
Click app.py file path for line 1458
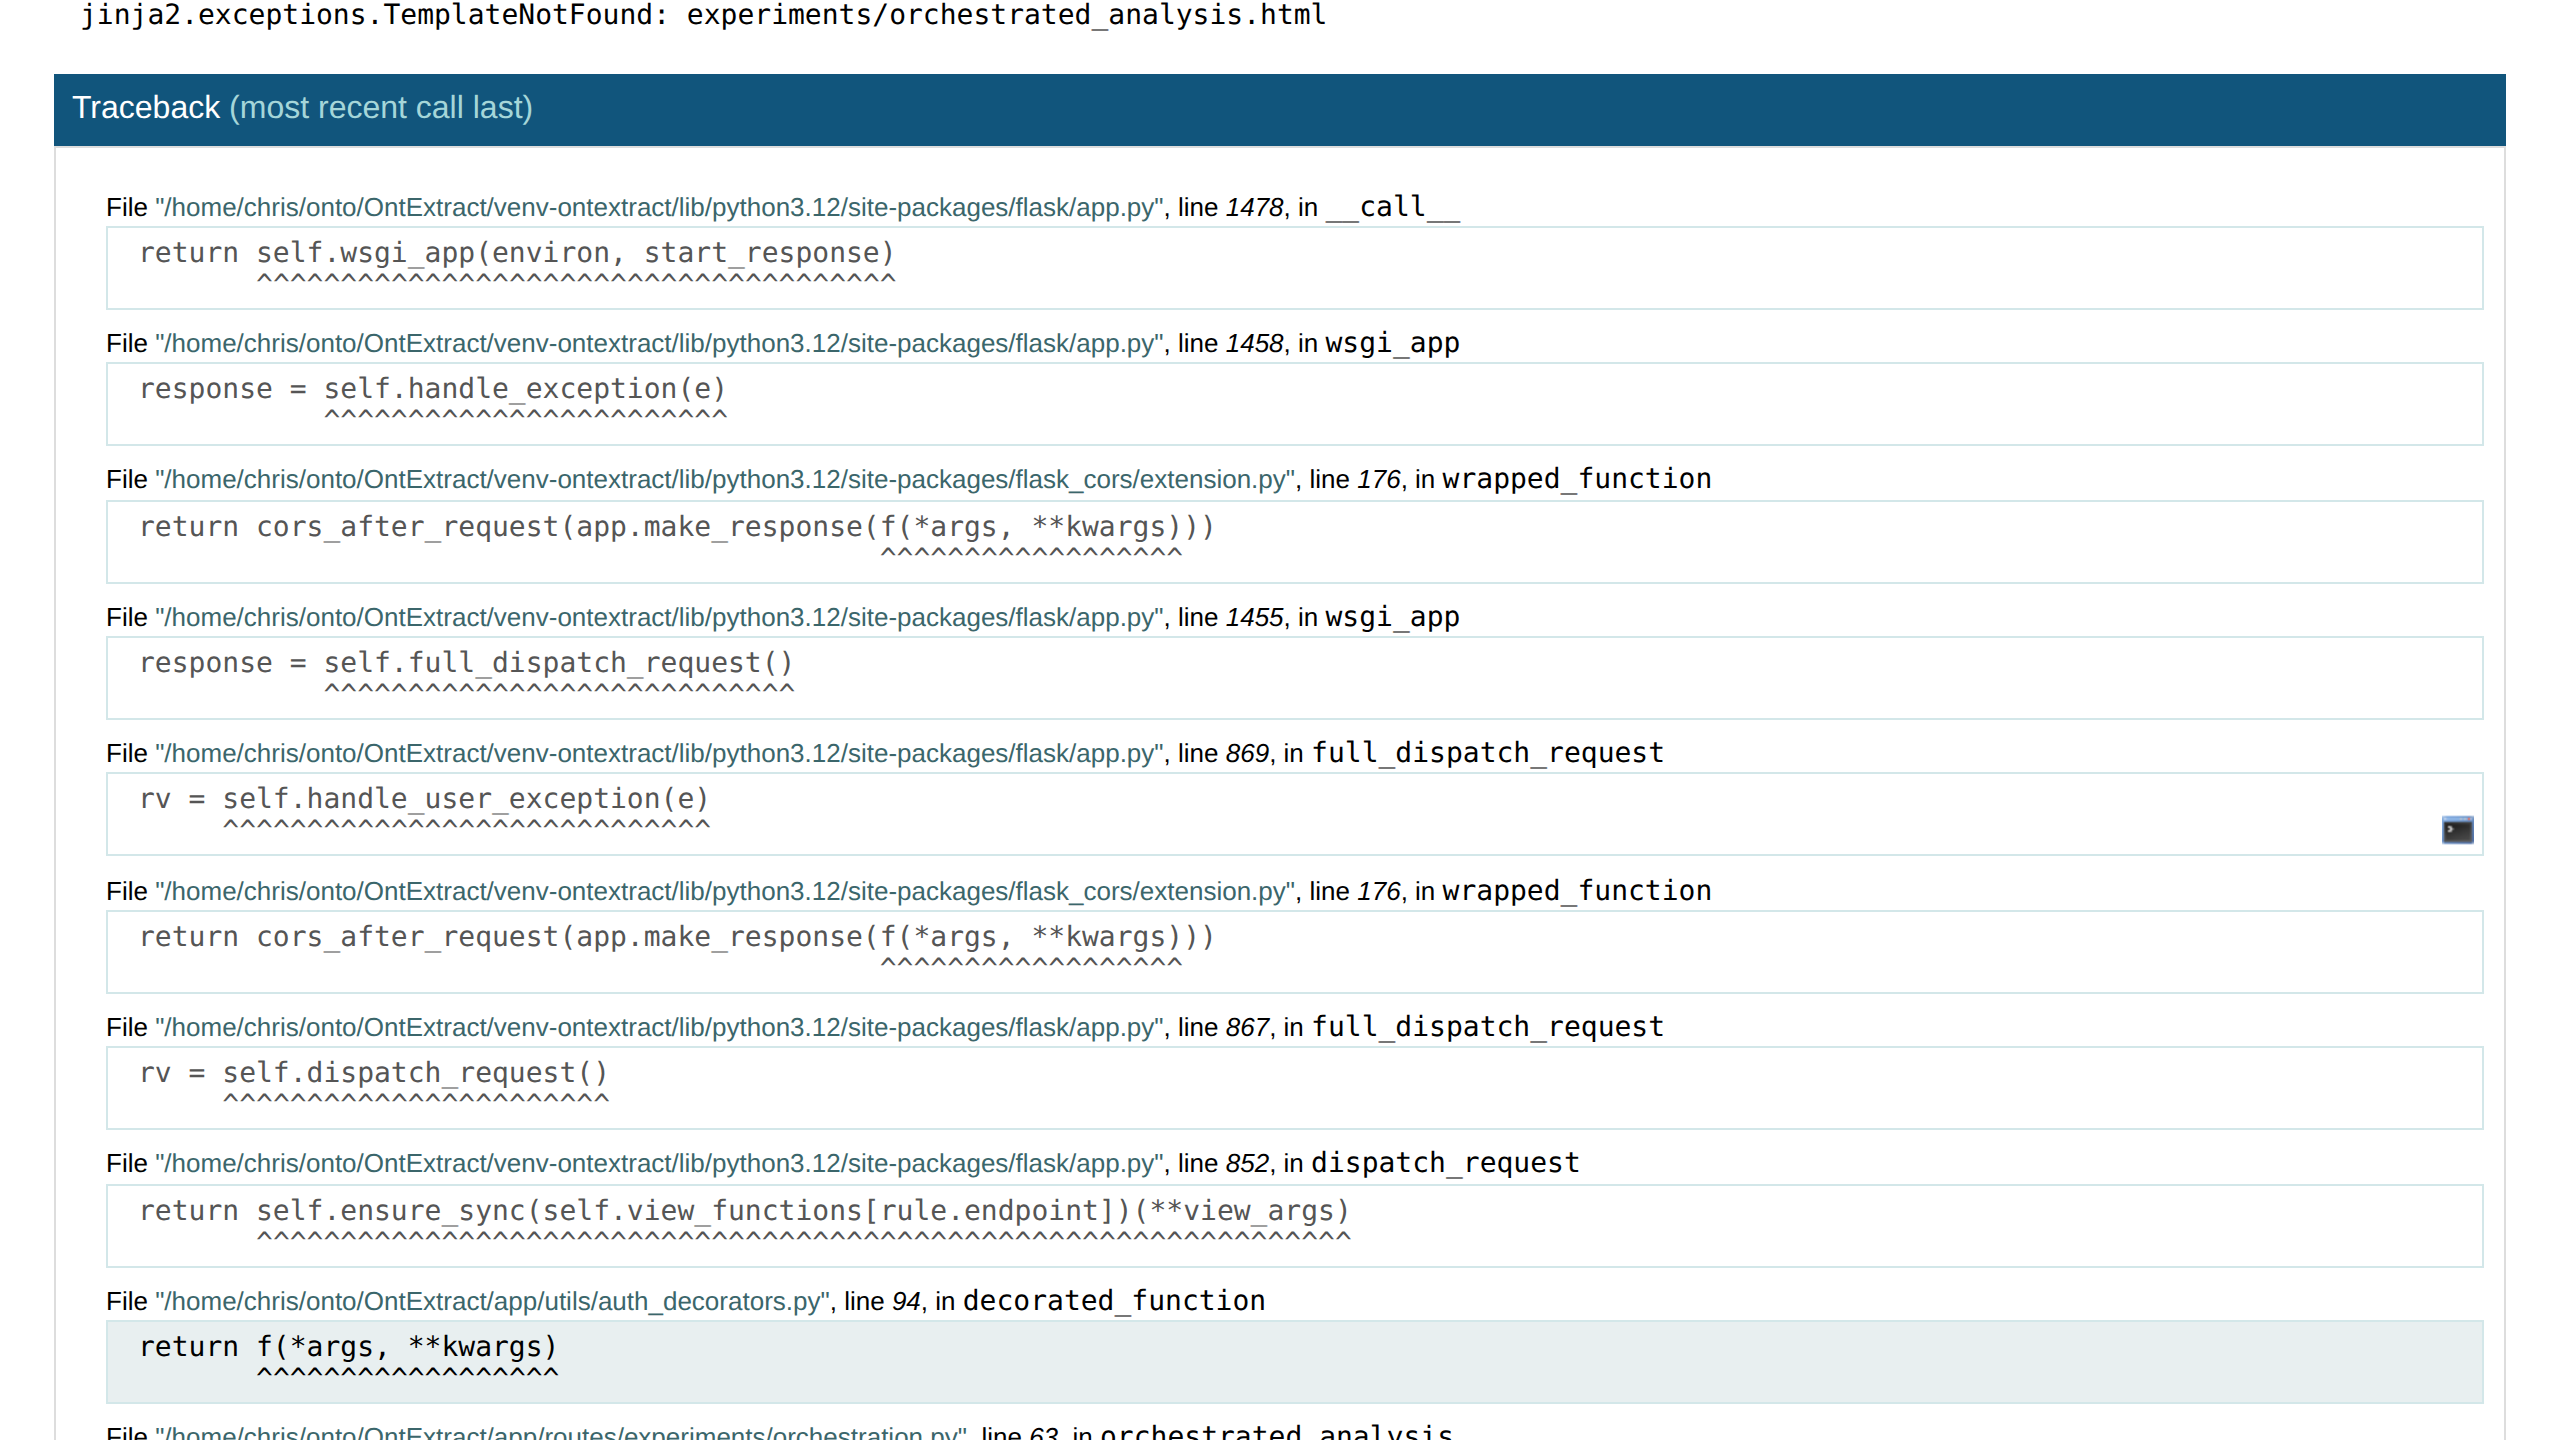click(659, 344)
